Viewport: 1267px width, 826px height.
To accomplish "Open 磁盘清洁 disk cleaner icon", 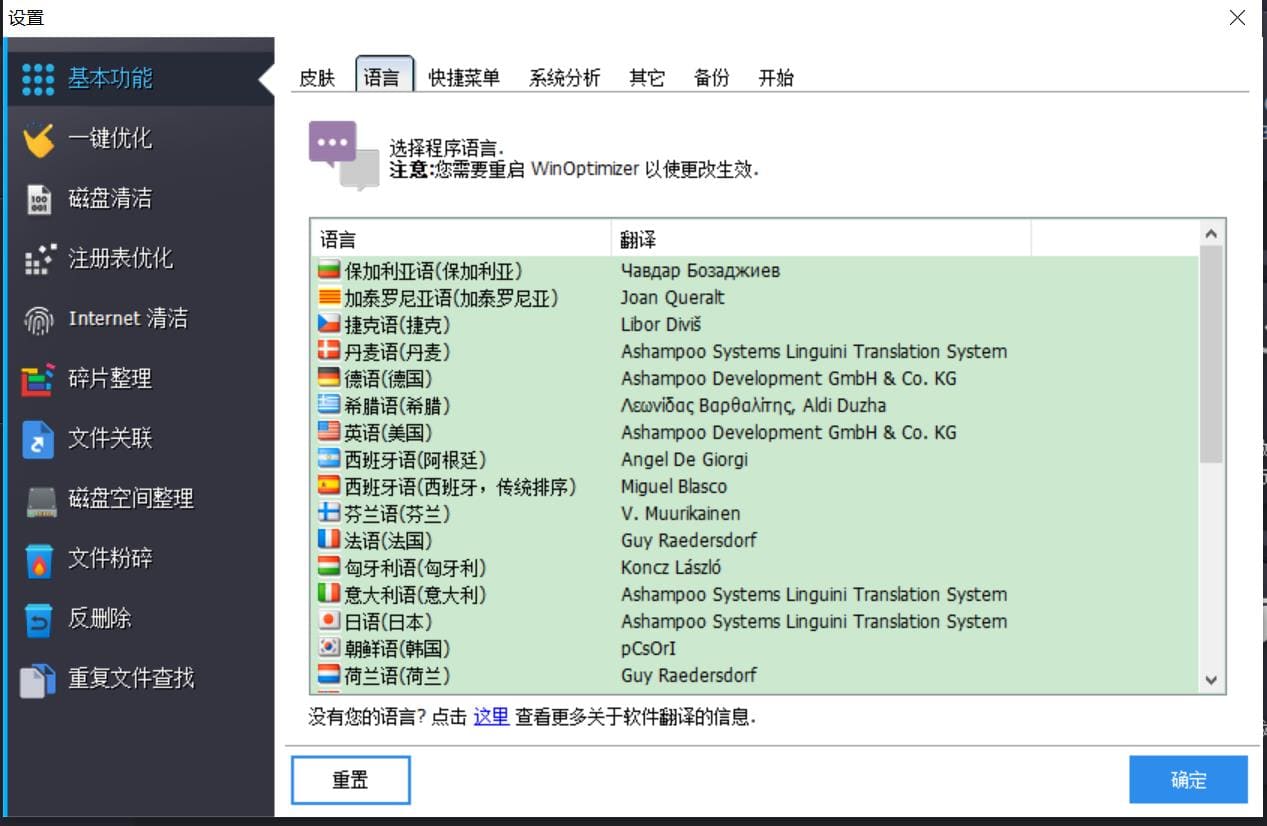I will point(38,199).
